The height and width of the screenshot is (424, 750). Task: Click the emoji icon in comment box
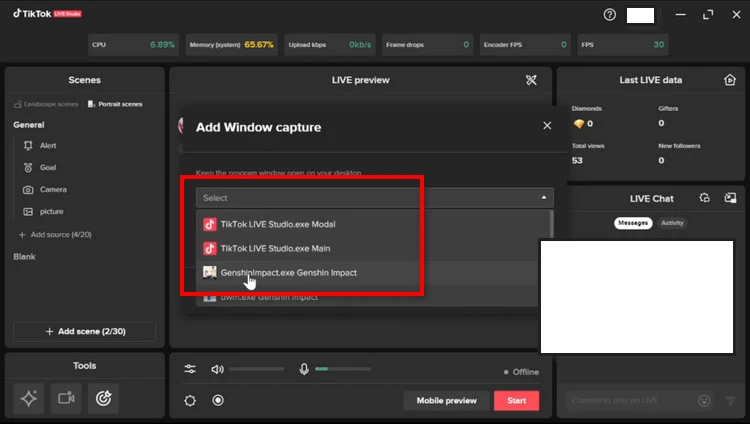coord(704,401)
